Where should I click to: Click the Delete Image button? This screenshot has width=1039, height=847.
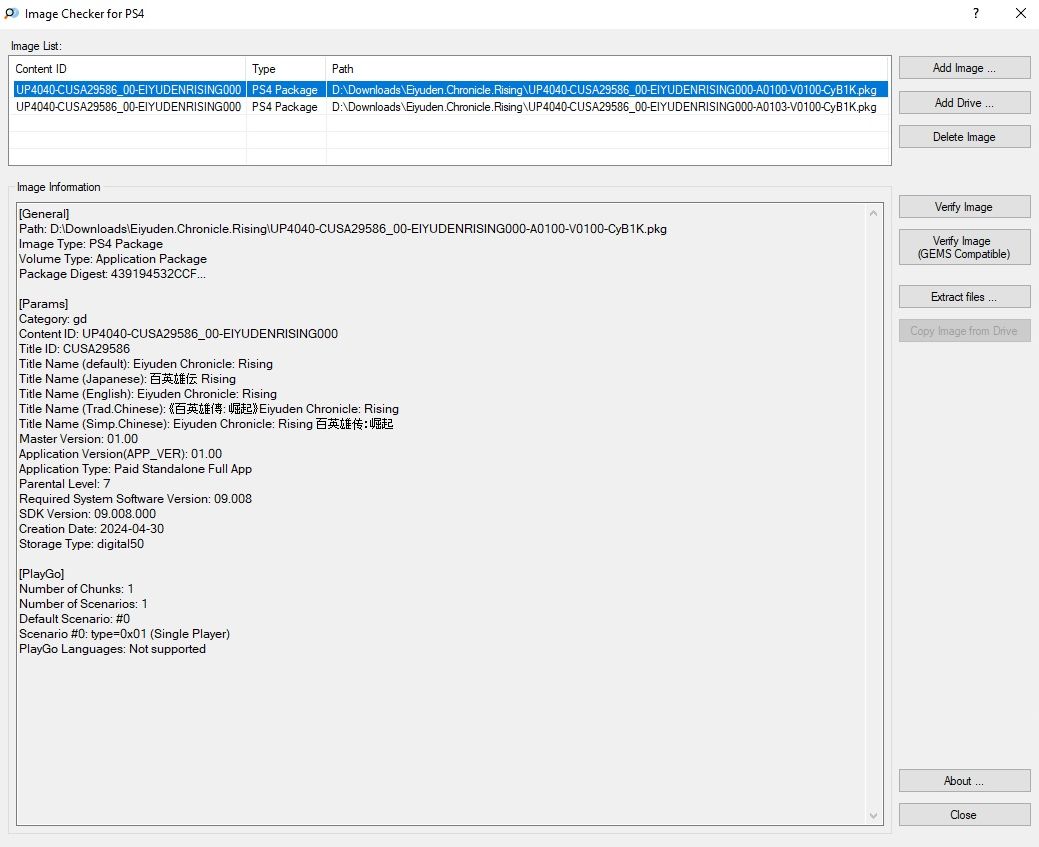coord(964,137)
